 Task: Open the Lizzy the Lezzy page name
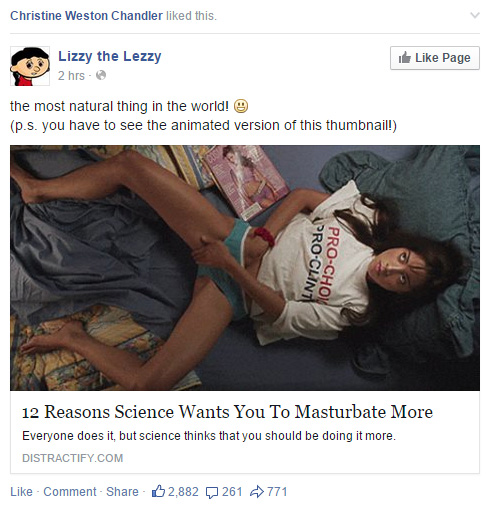tap(110, 56)
